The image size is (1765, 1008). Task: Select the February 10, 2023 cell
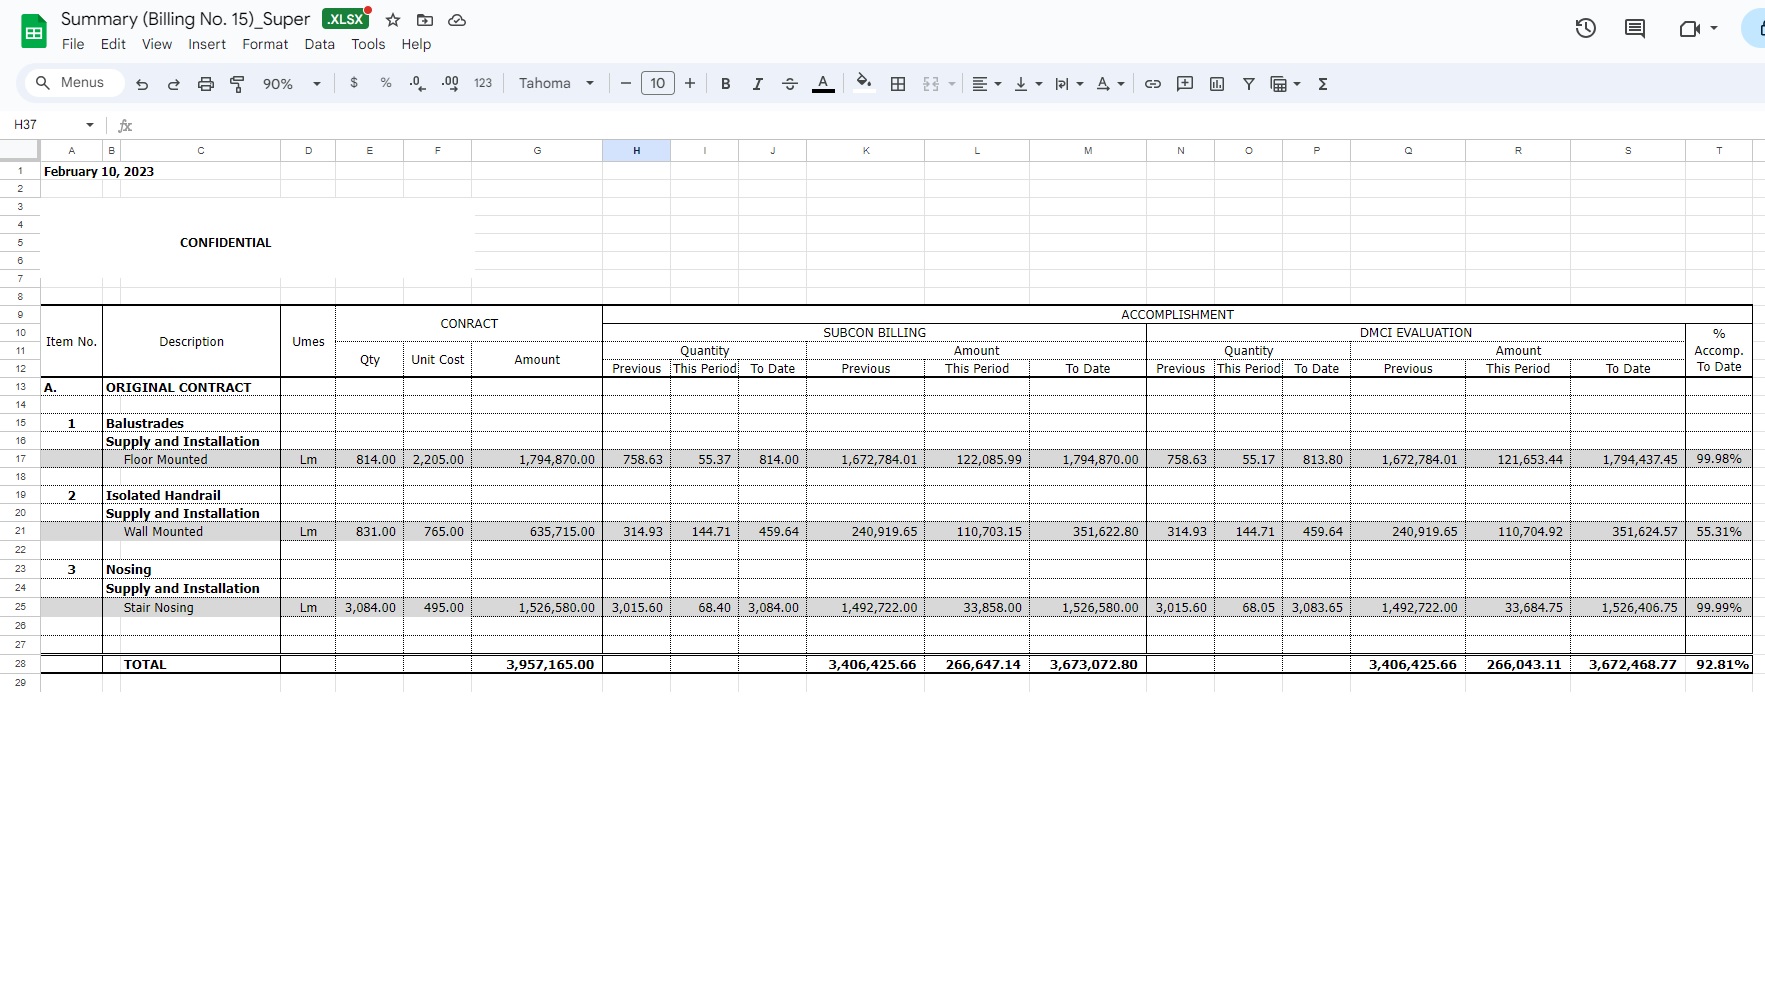pyautogui.click(x=98, y=172)
